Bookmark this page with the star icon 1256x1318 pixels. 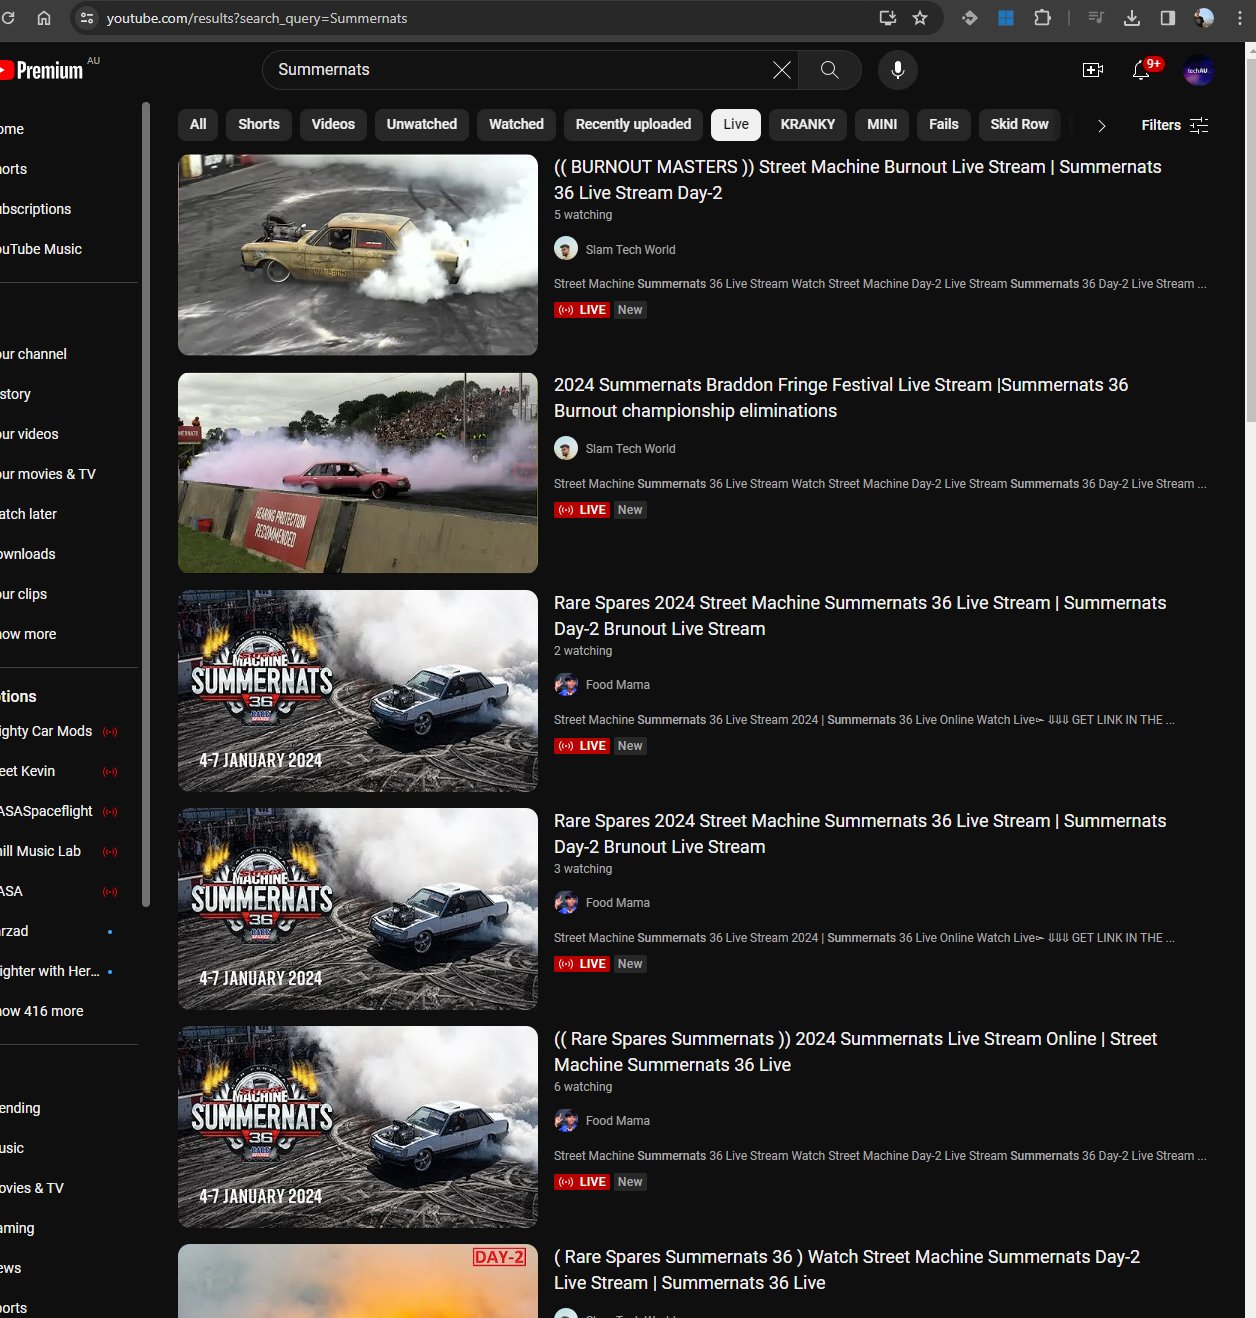coord(920,18)
